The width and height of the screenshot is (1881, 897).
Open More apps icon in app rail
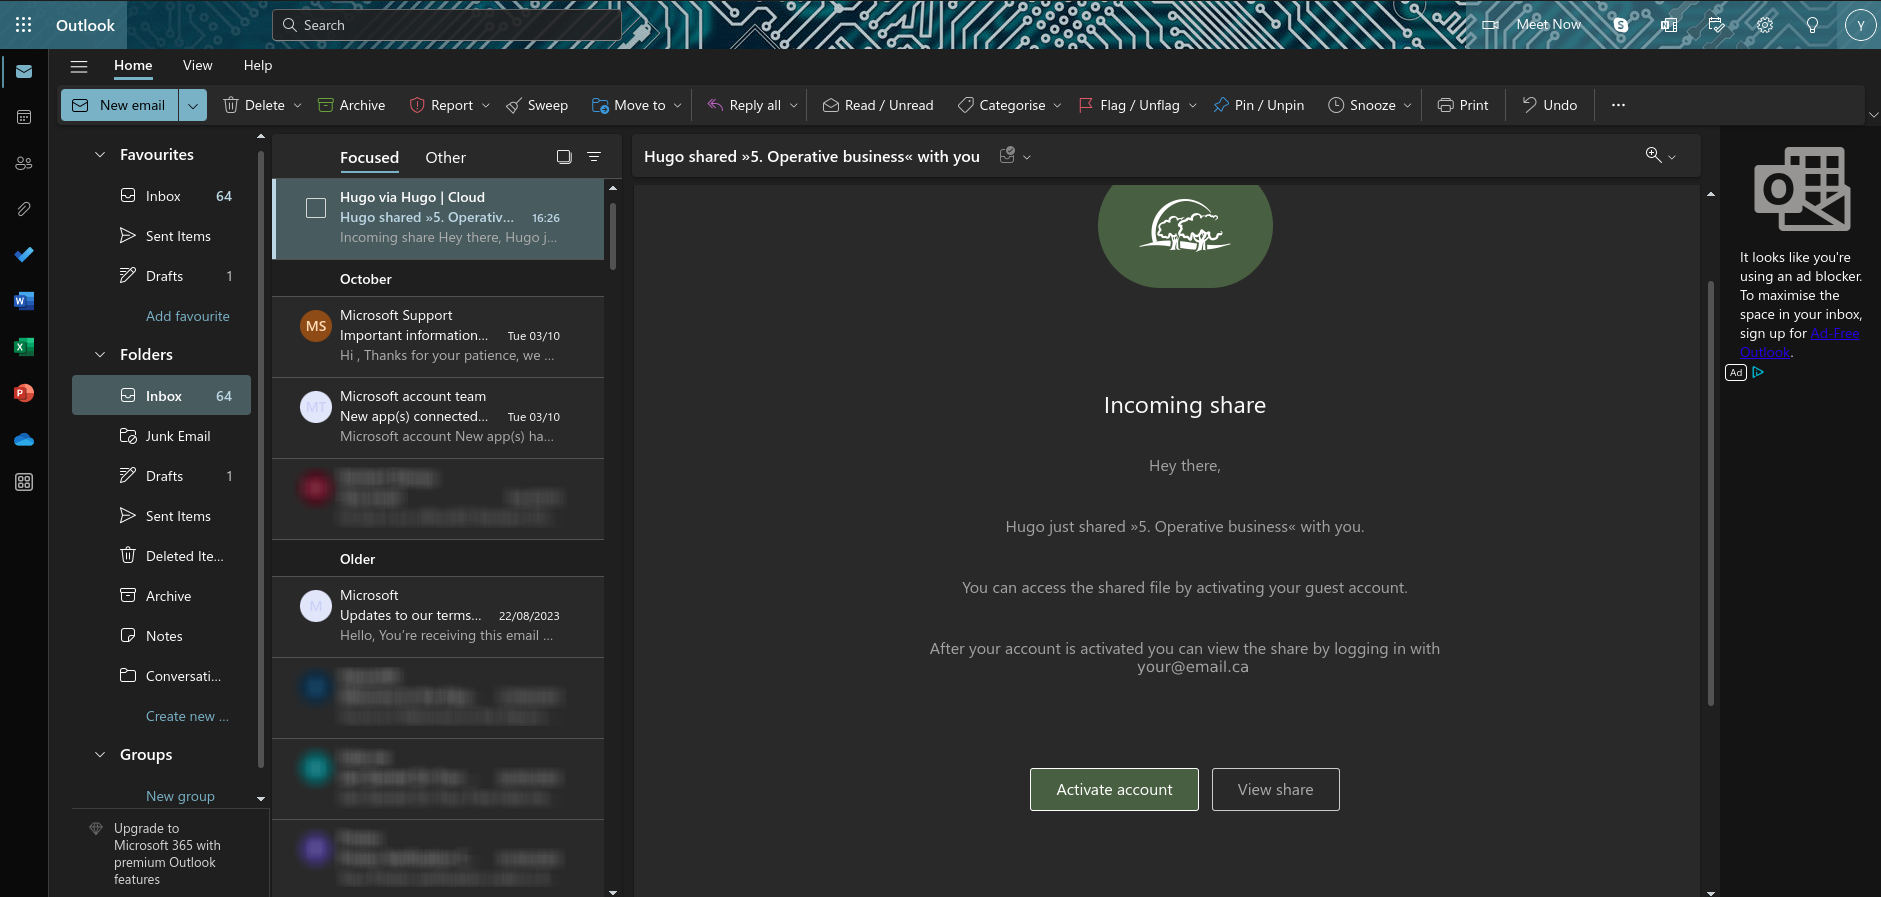pos(24,482)
